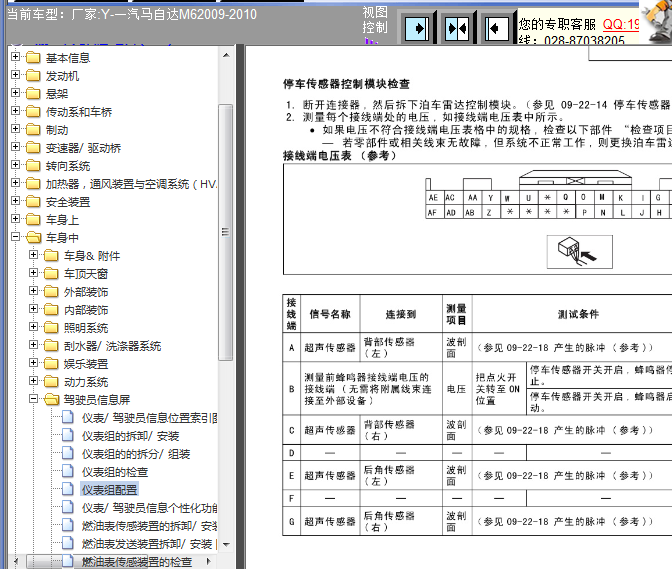
Task: Open 车身&附件 tree item
Action: (92, 256)
